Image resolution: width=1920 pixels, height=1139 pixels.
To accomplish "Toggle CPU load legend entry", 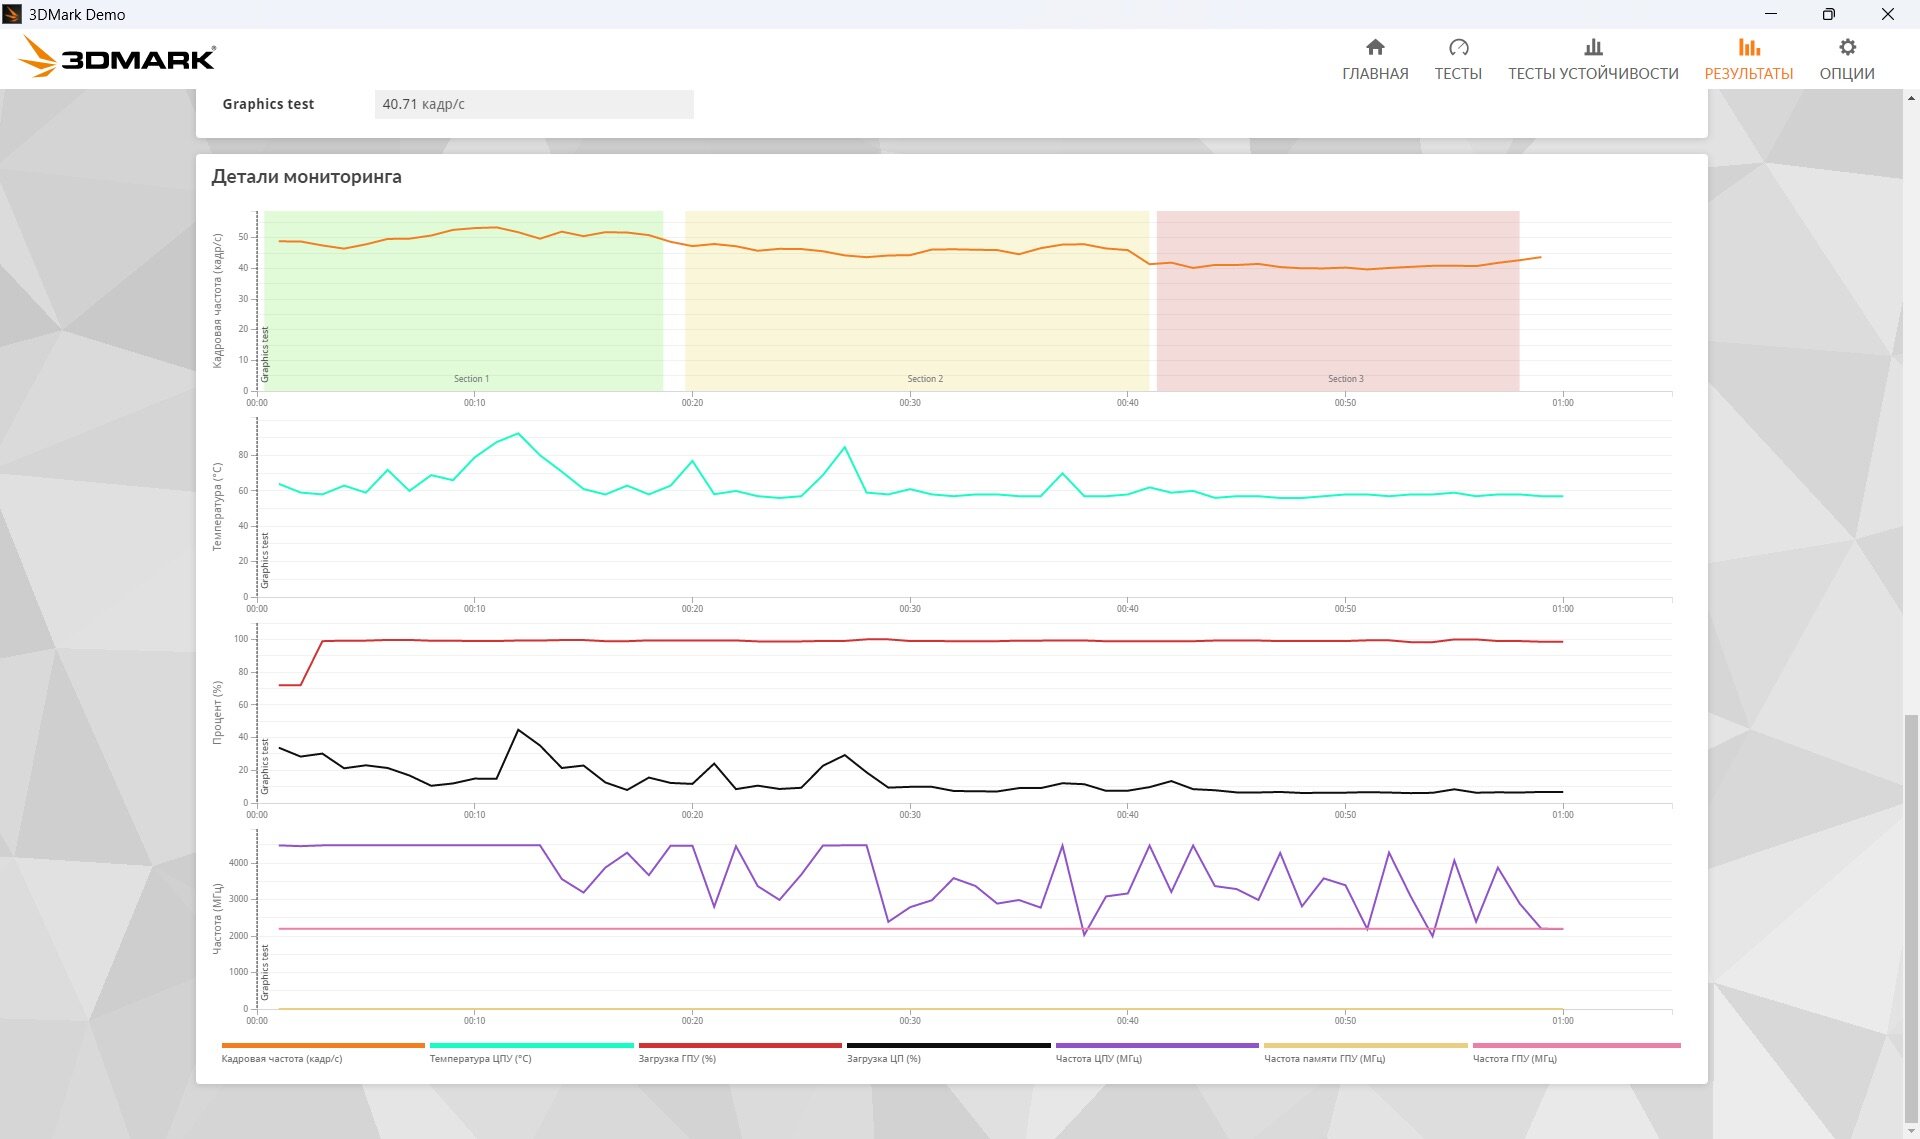I will click(883, 1058).
